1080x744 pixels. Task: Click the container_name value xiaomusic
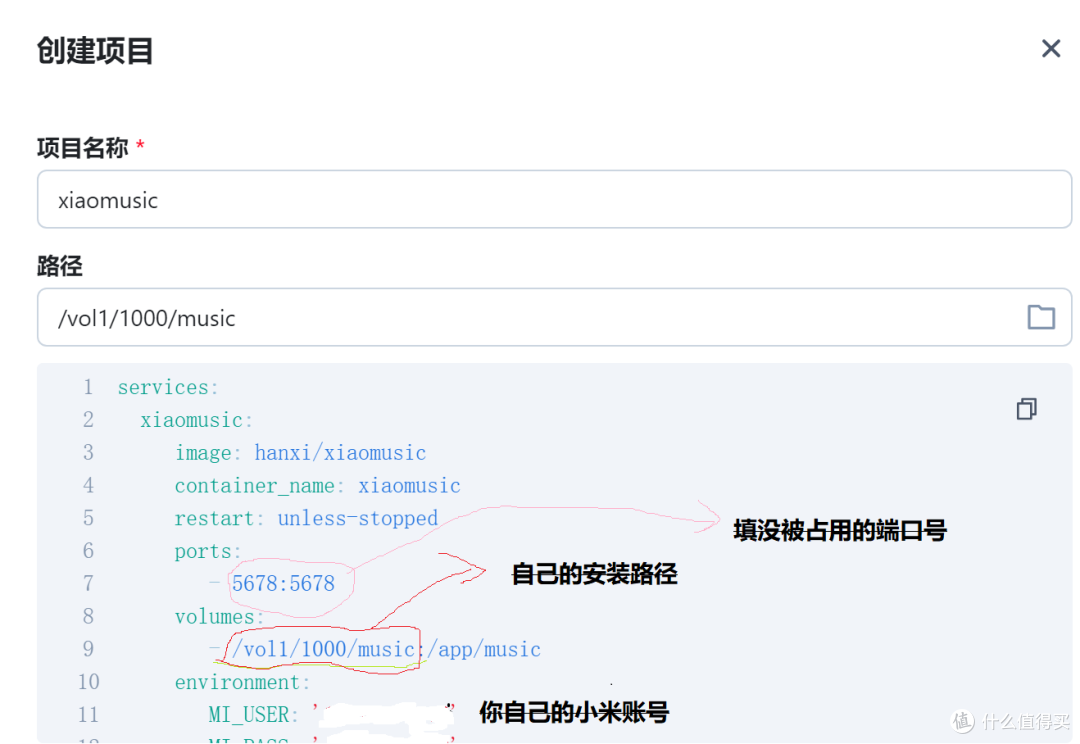[x=409, y=485]
